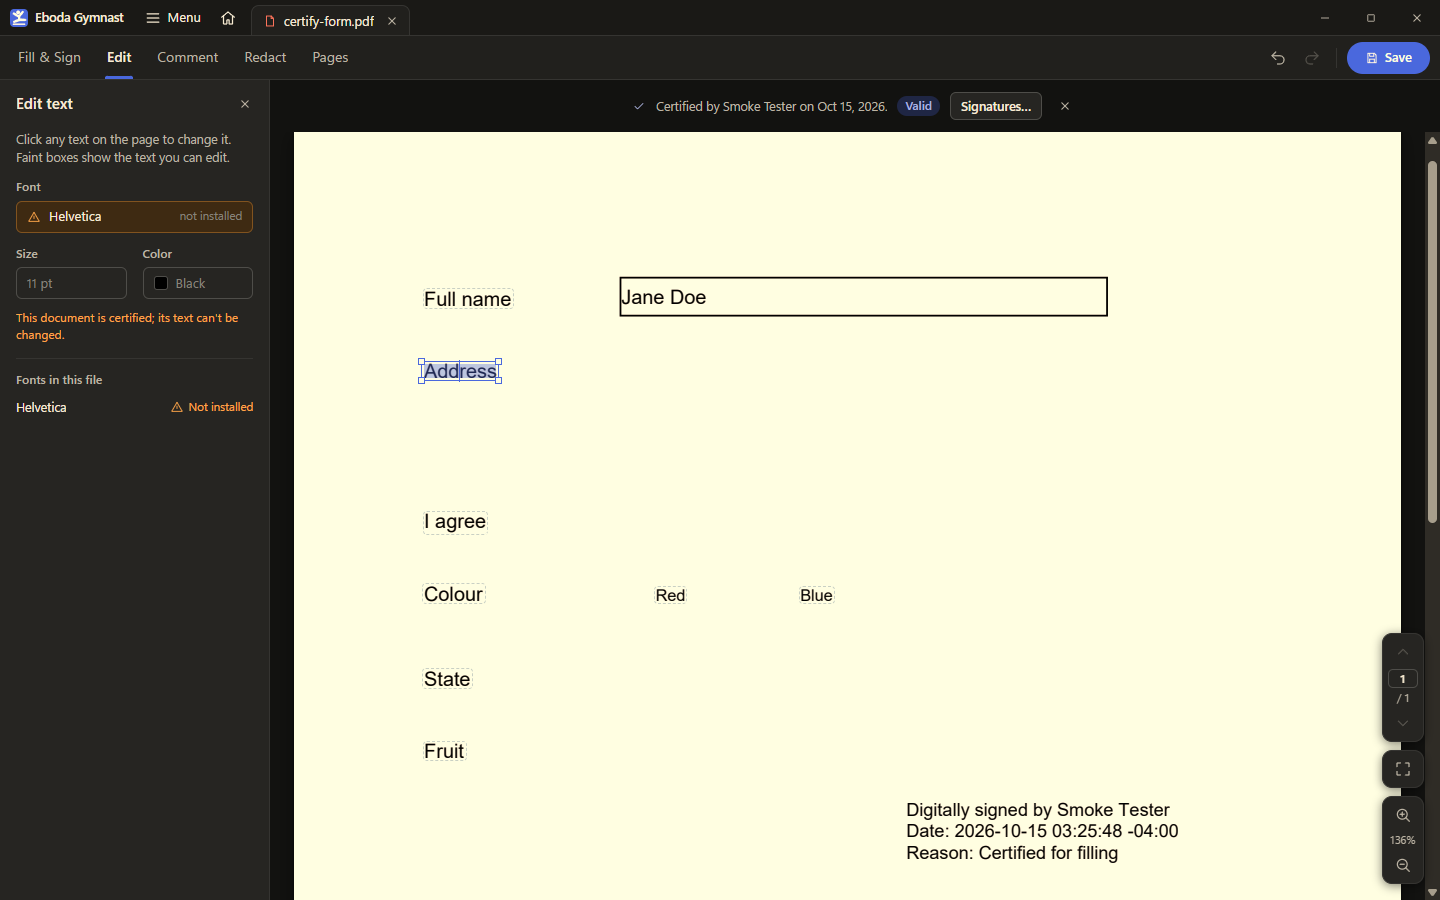Click the Redo arrow icon
This screenshot has height=900, width=1440.
pyautogui.click(x=1312, y=58)
